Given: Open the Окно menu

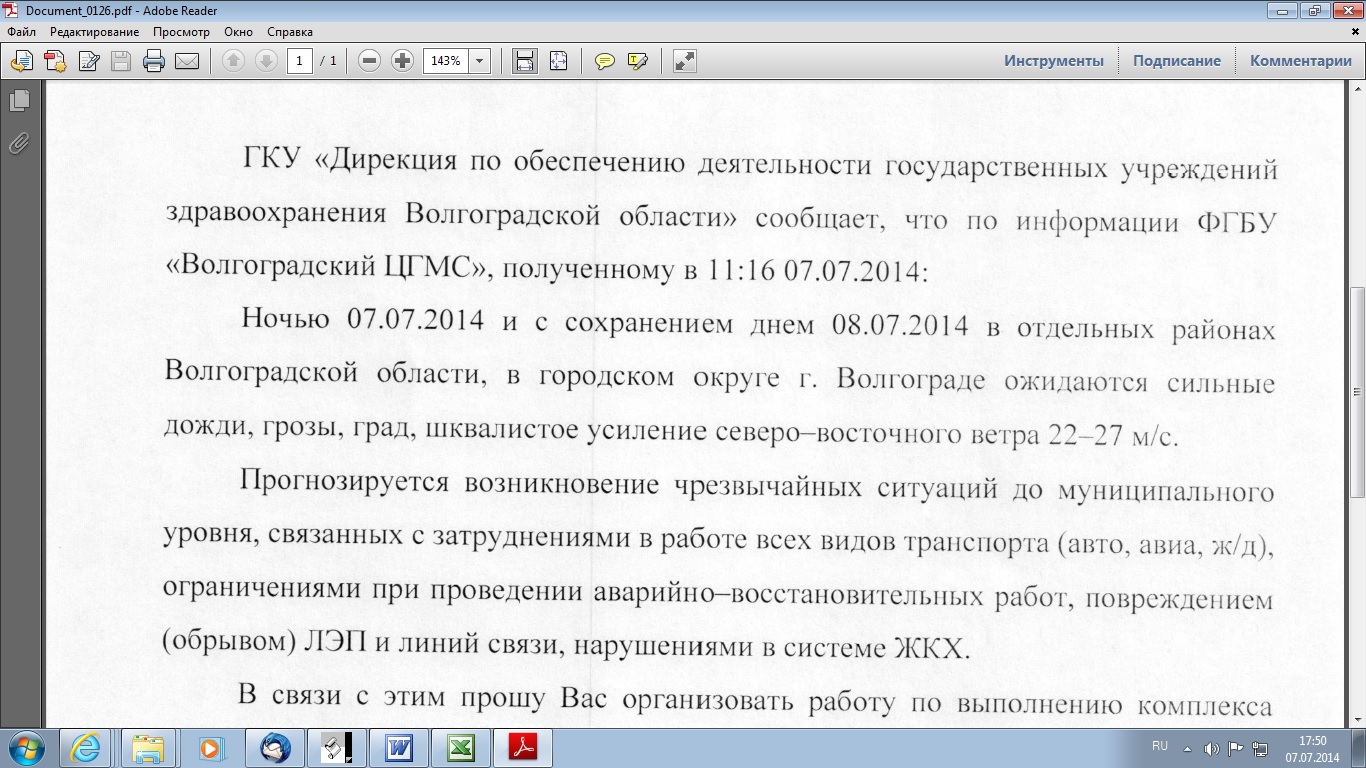Looking at the screenshot, I should 240,32.
